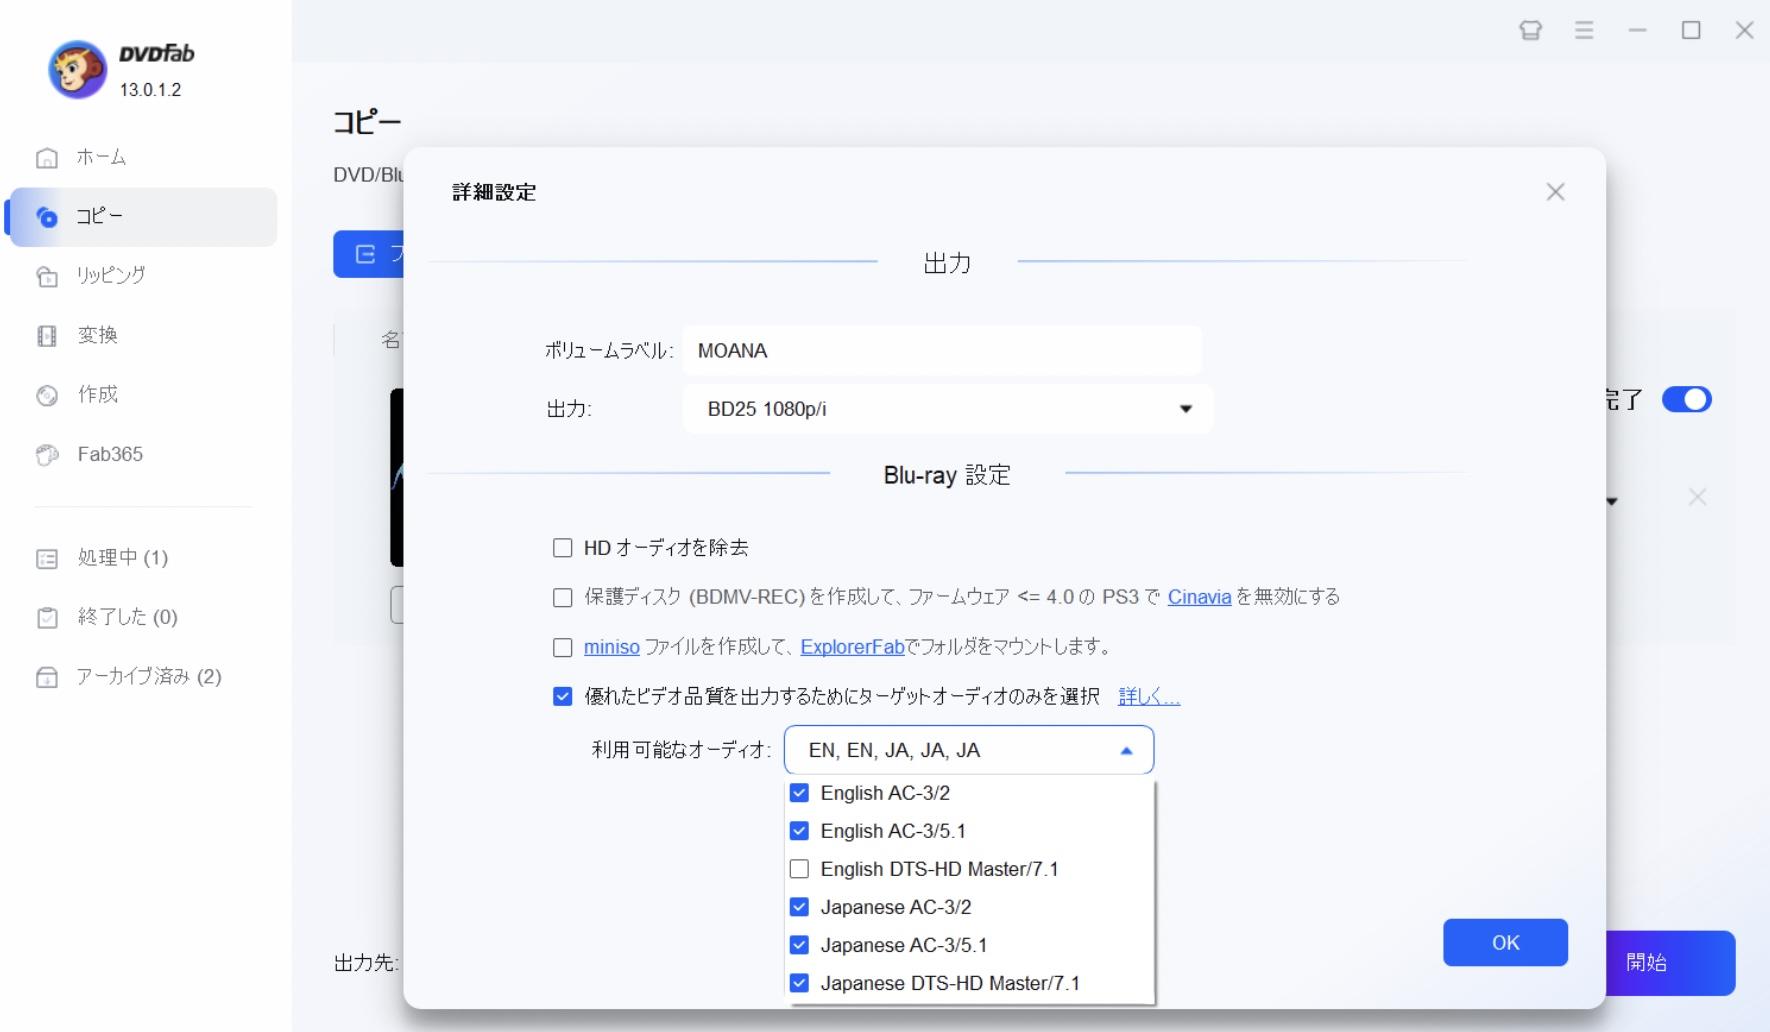This screenshot has width=1770, height=1032.
Task: Select 変換 menu item
Action: (98, 336)
